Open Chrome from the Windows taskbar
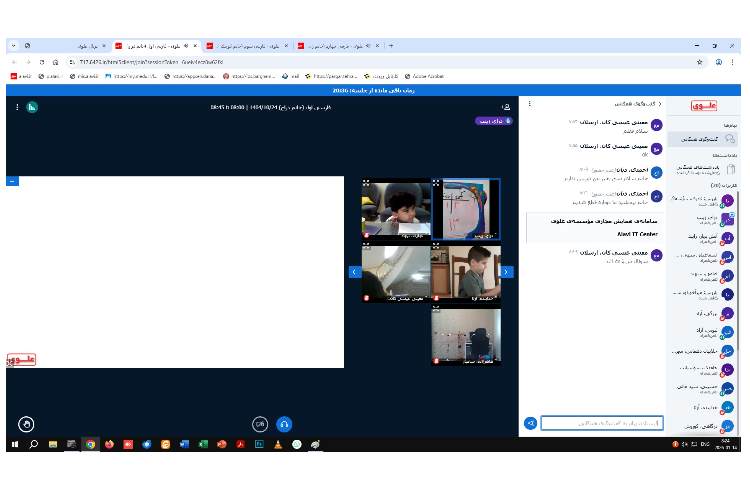 90,444
